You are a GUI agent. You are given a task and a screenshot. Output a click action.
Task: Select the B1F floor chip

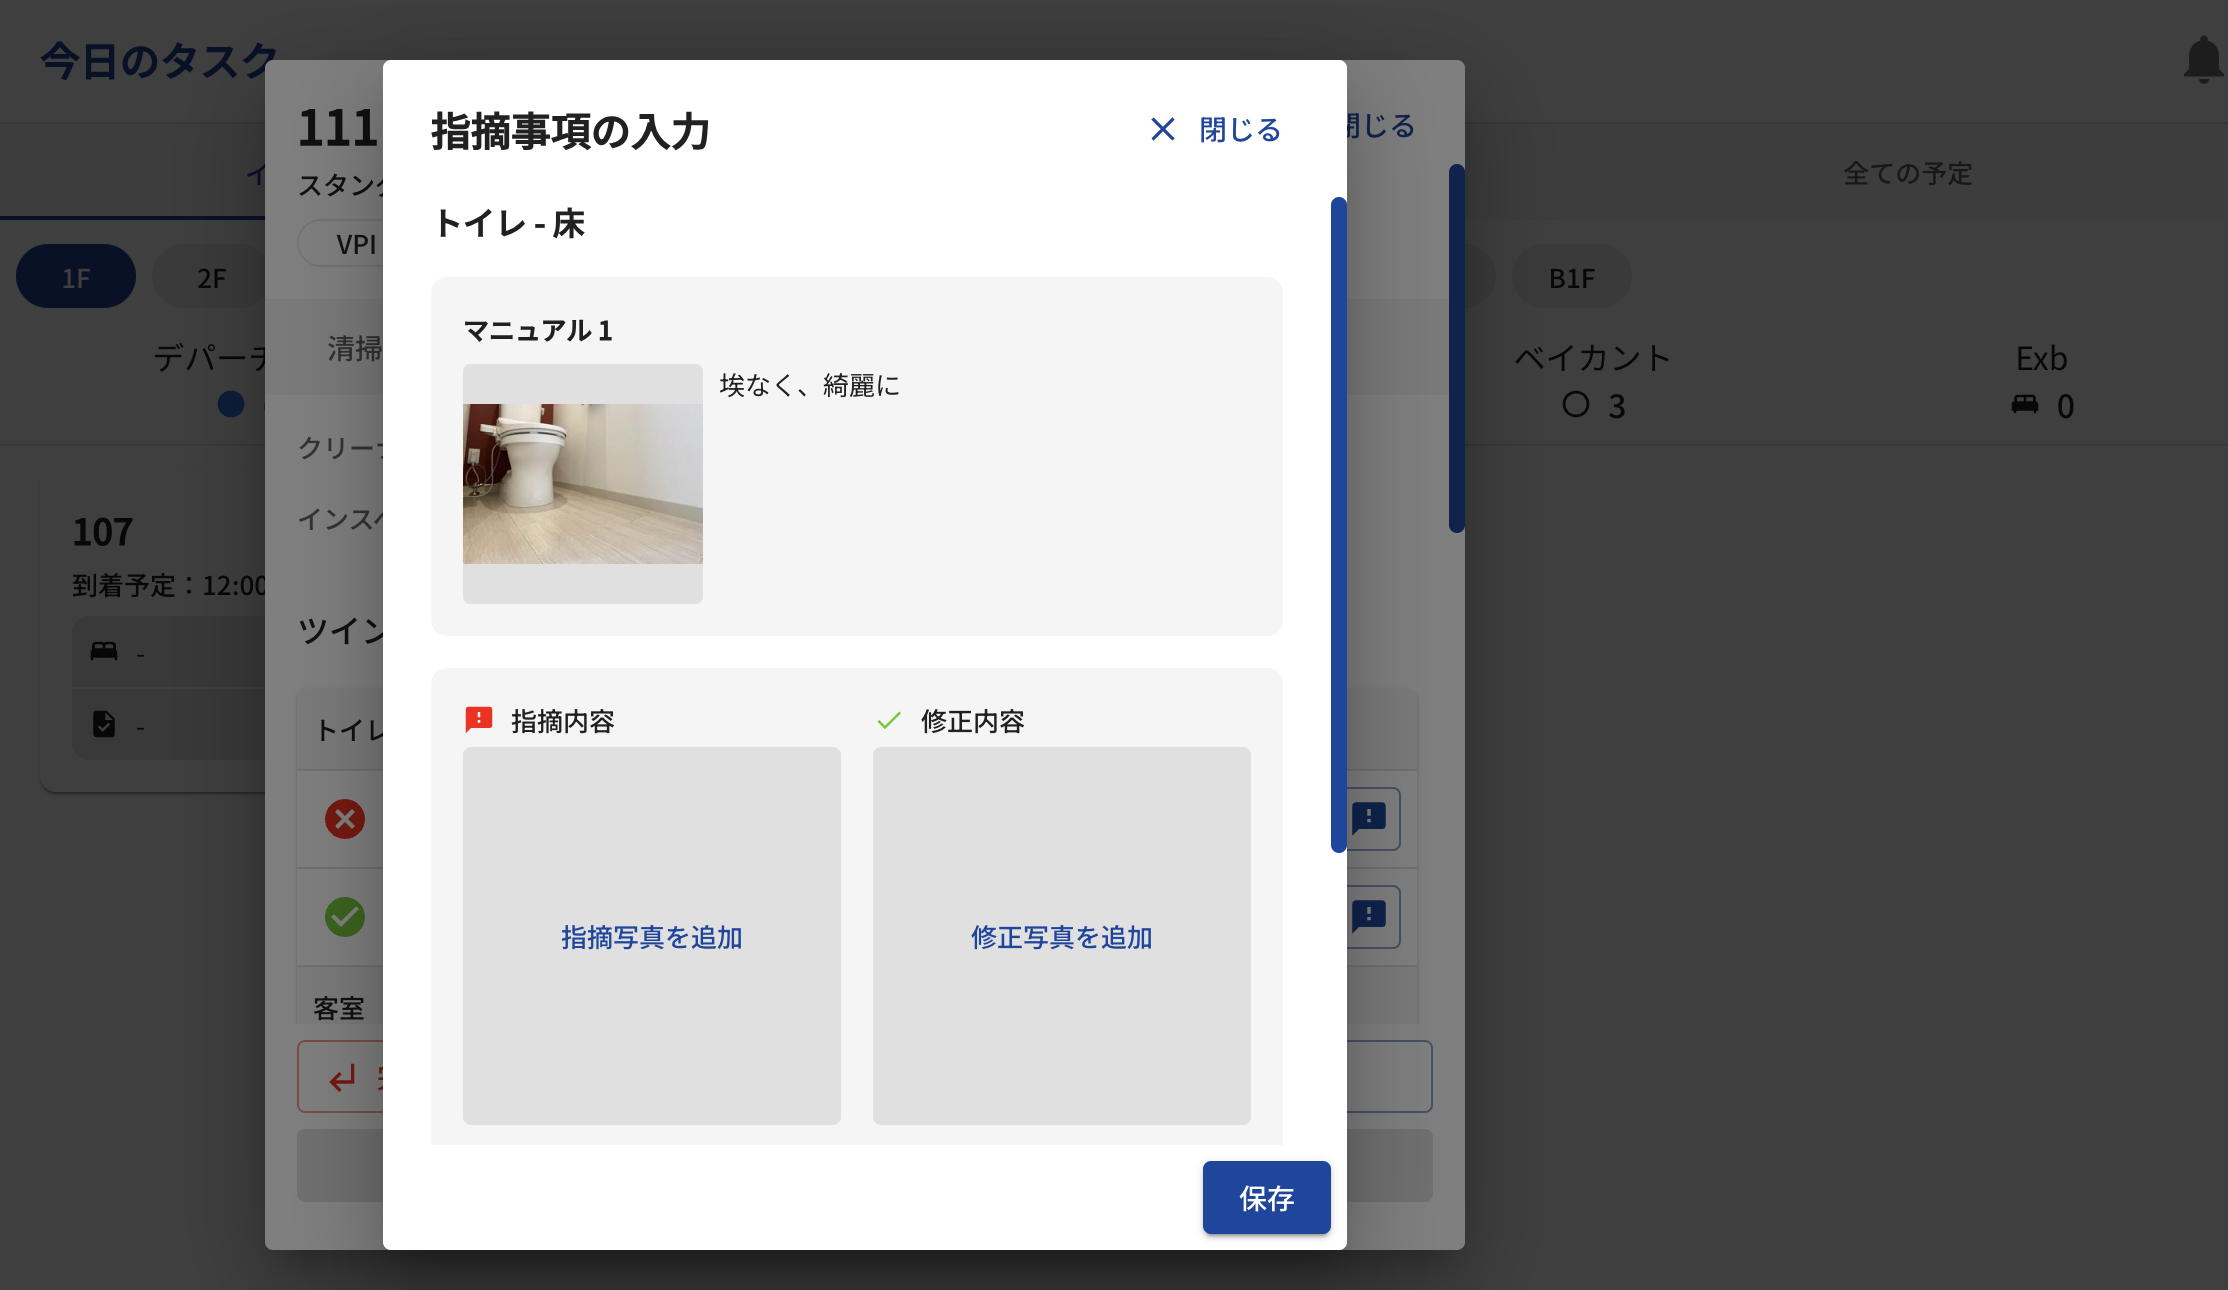1571,277
